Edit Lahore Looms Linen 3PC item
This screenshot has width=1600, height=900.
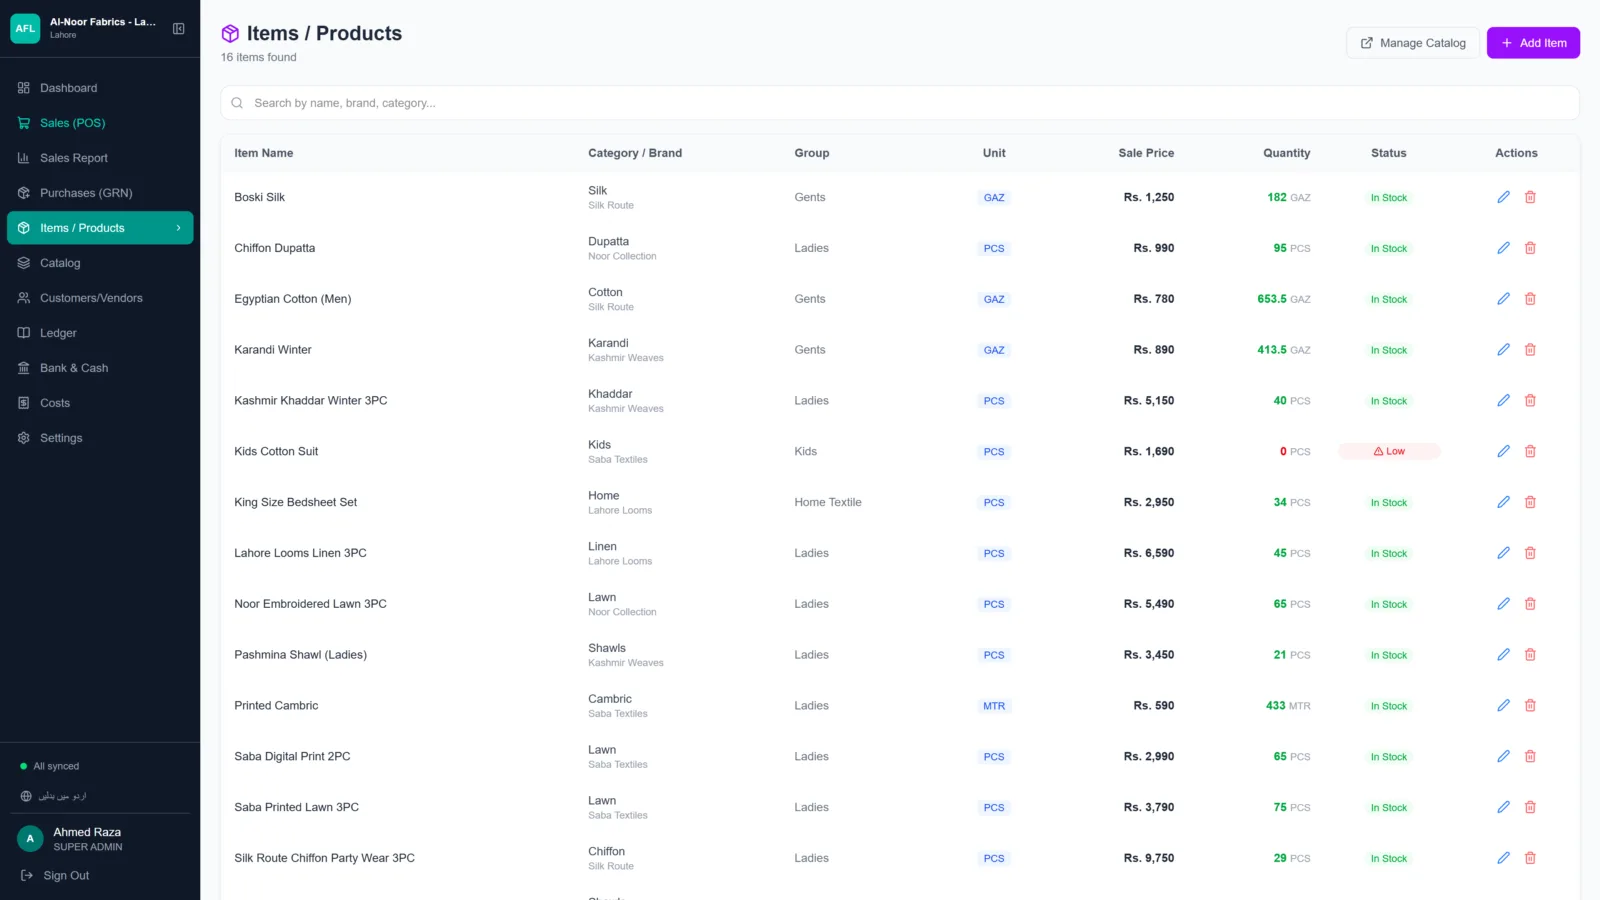[x=1503, y=553]
